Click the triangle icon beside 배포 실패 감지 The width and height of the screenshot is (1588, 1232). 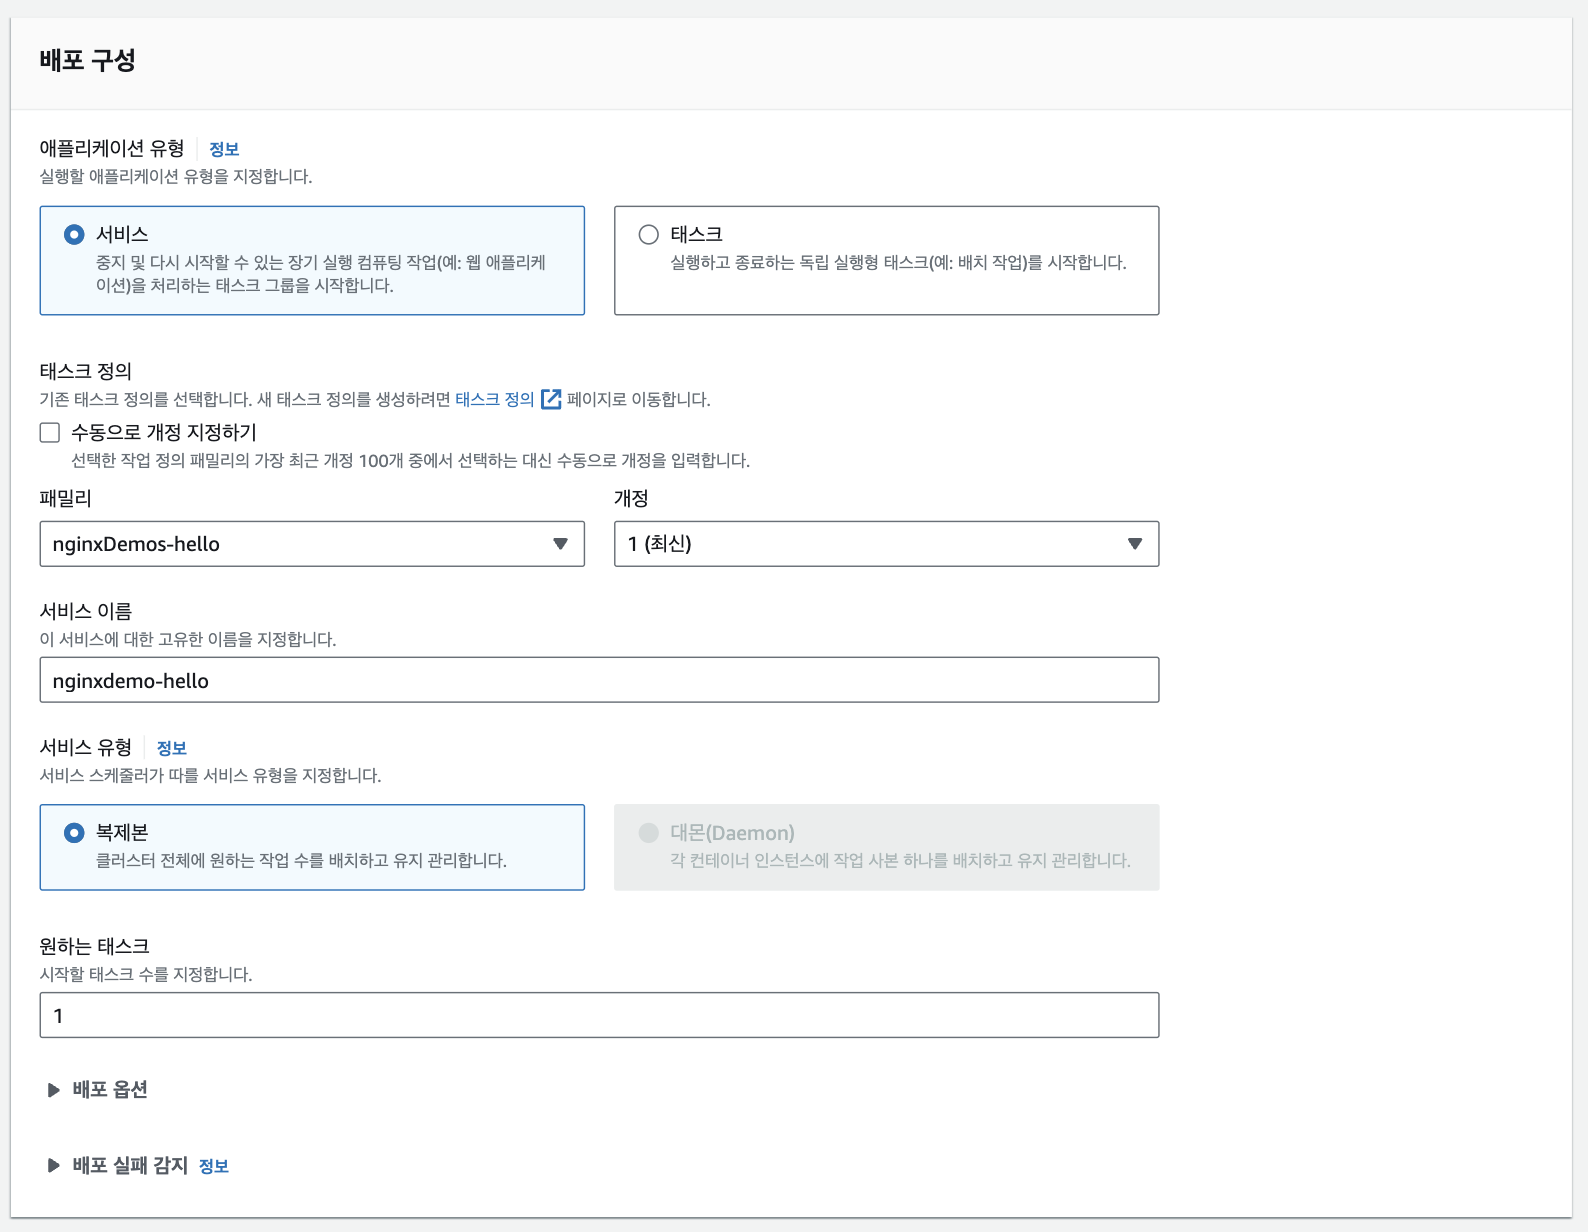click(54, 1166)
